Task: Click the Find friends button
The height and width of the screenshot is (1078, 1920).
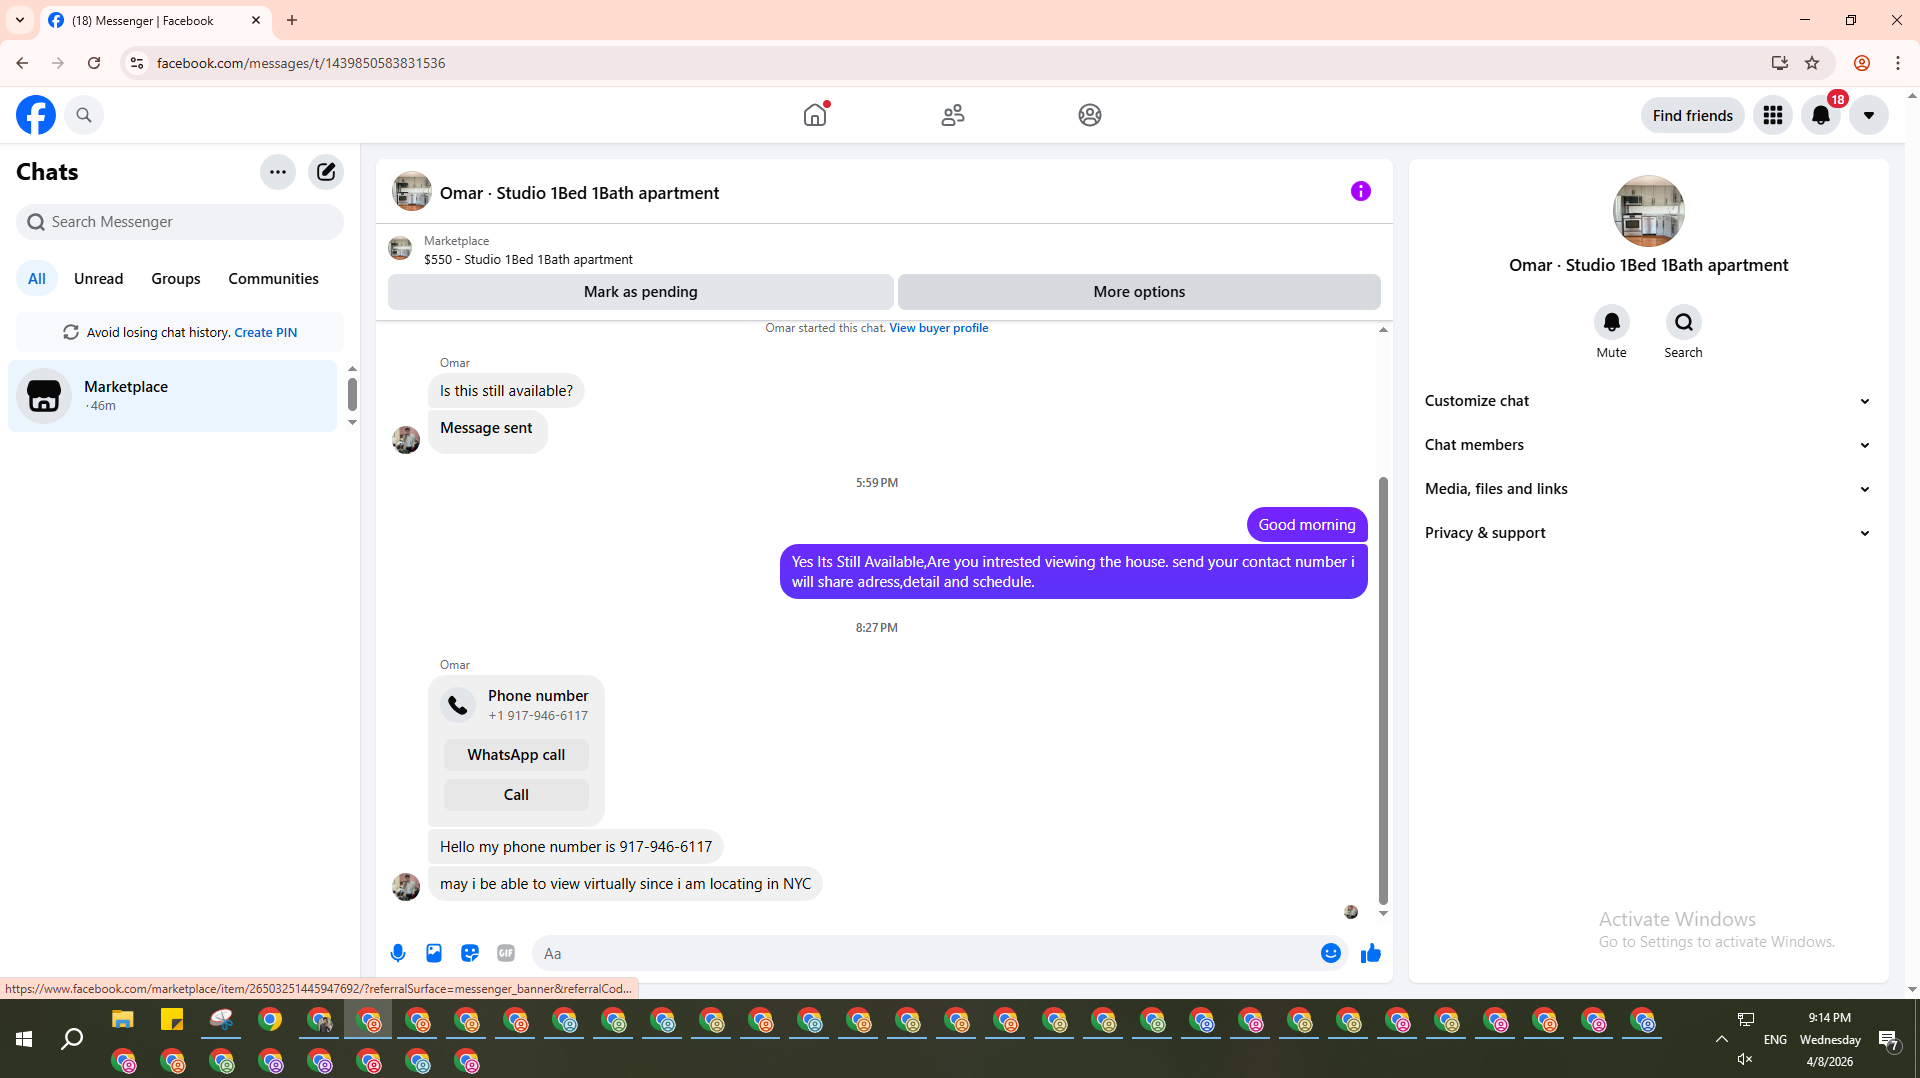Action: pos(1692,115)
